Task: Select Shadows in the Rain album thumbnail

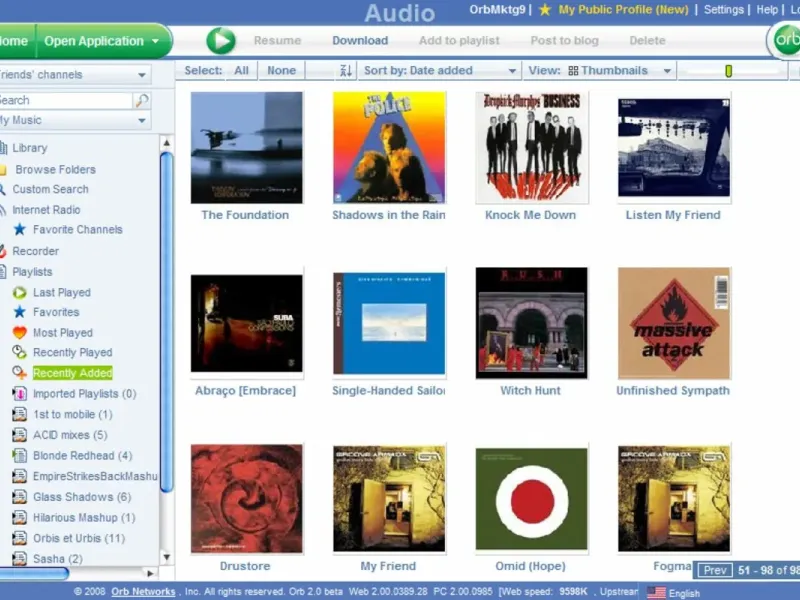Action: [x=389, y=147]
